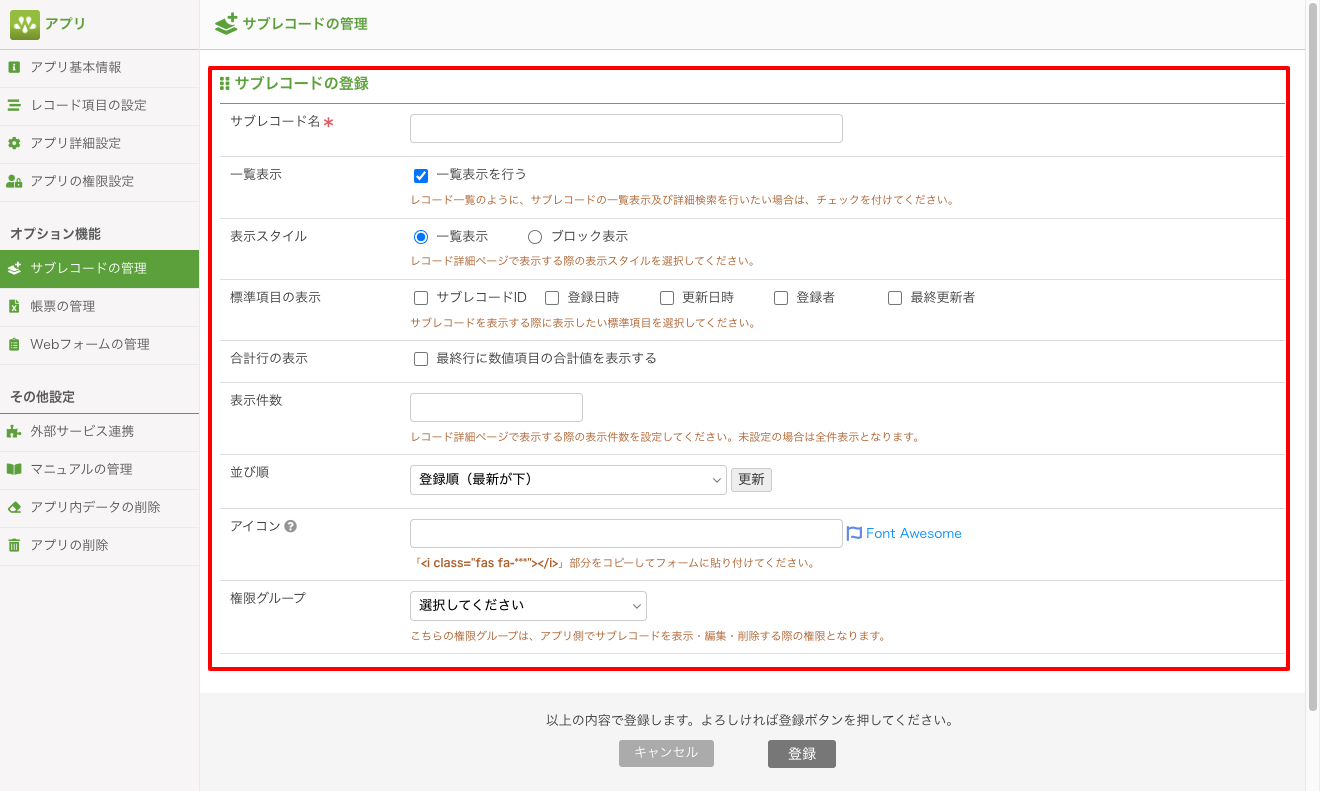Click the アプリ内データの削除 eraser icon
Image resolution: width=1320 pixels, height=791 pixels.
tap(14, 507)
